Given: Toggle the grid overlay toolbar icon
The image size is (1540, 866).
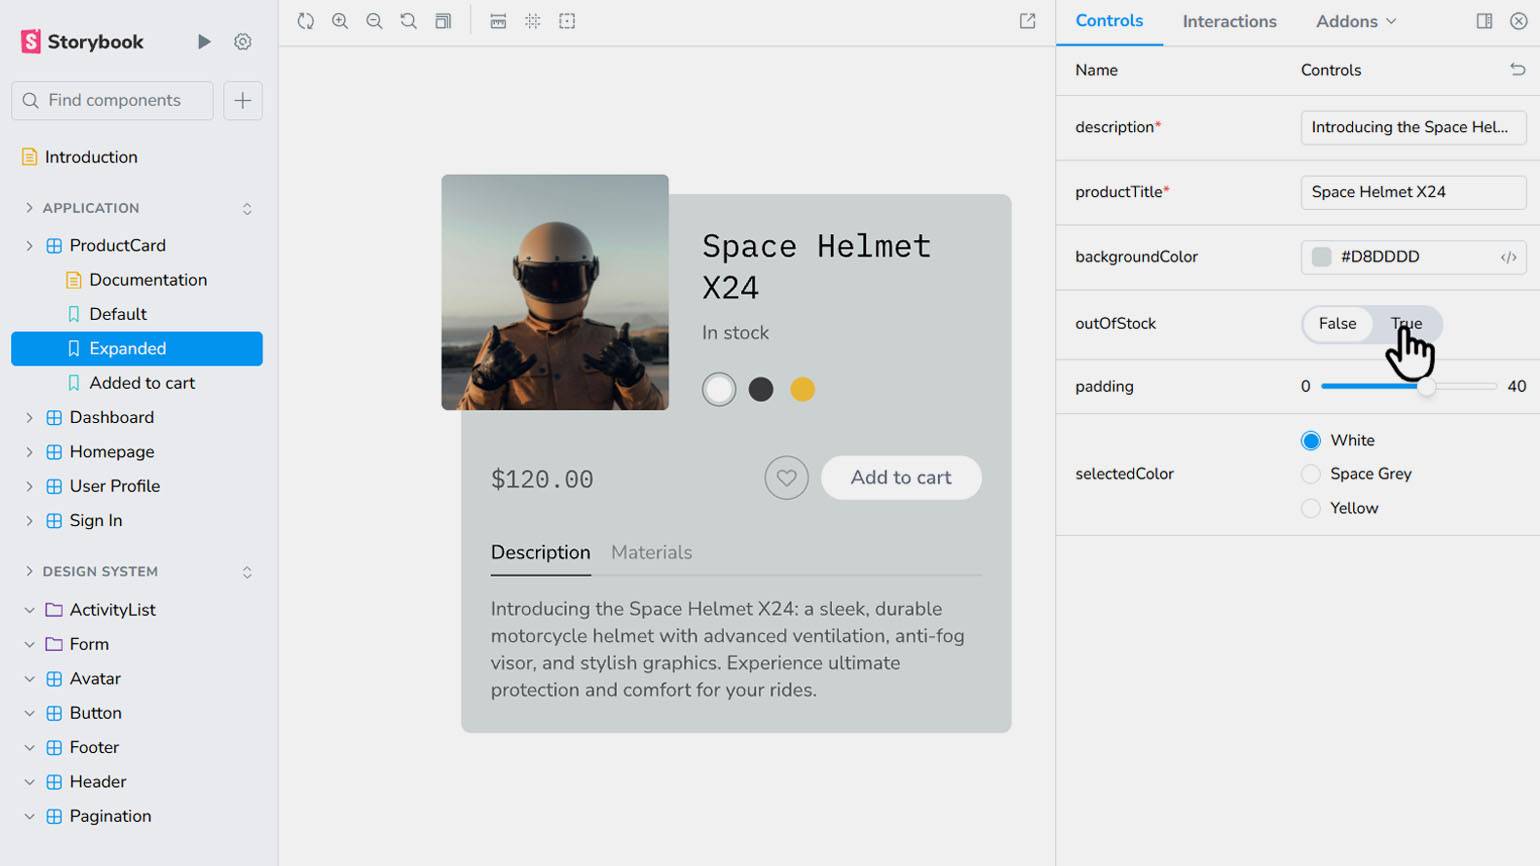Looking at the screenshot, I should pos(533,21).
